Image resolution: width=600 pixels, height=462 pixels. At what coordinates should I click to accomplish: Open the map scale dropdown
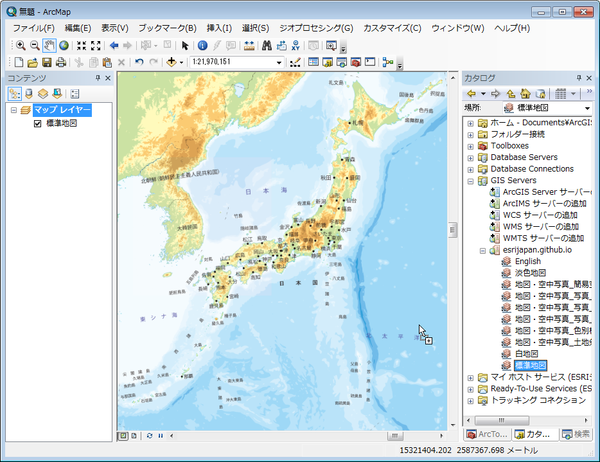click(x=279, y=63)
